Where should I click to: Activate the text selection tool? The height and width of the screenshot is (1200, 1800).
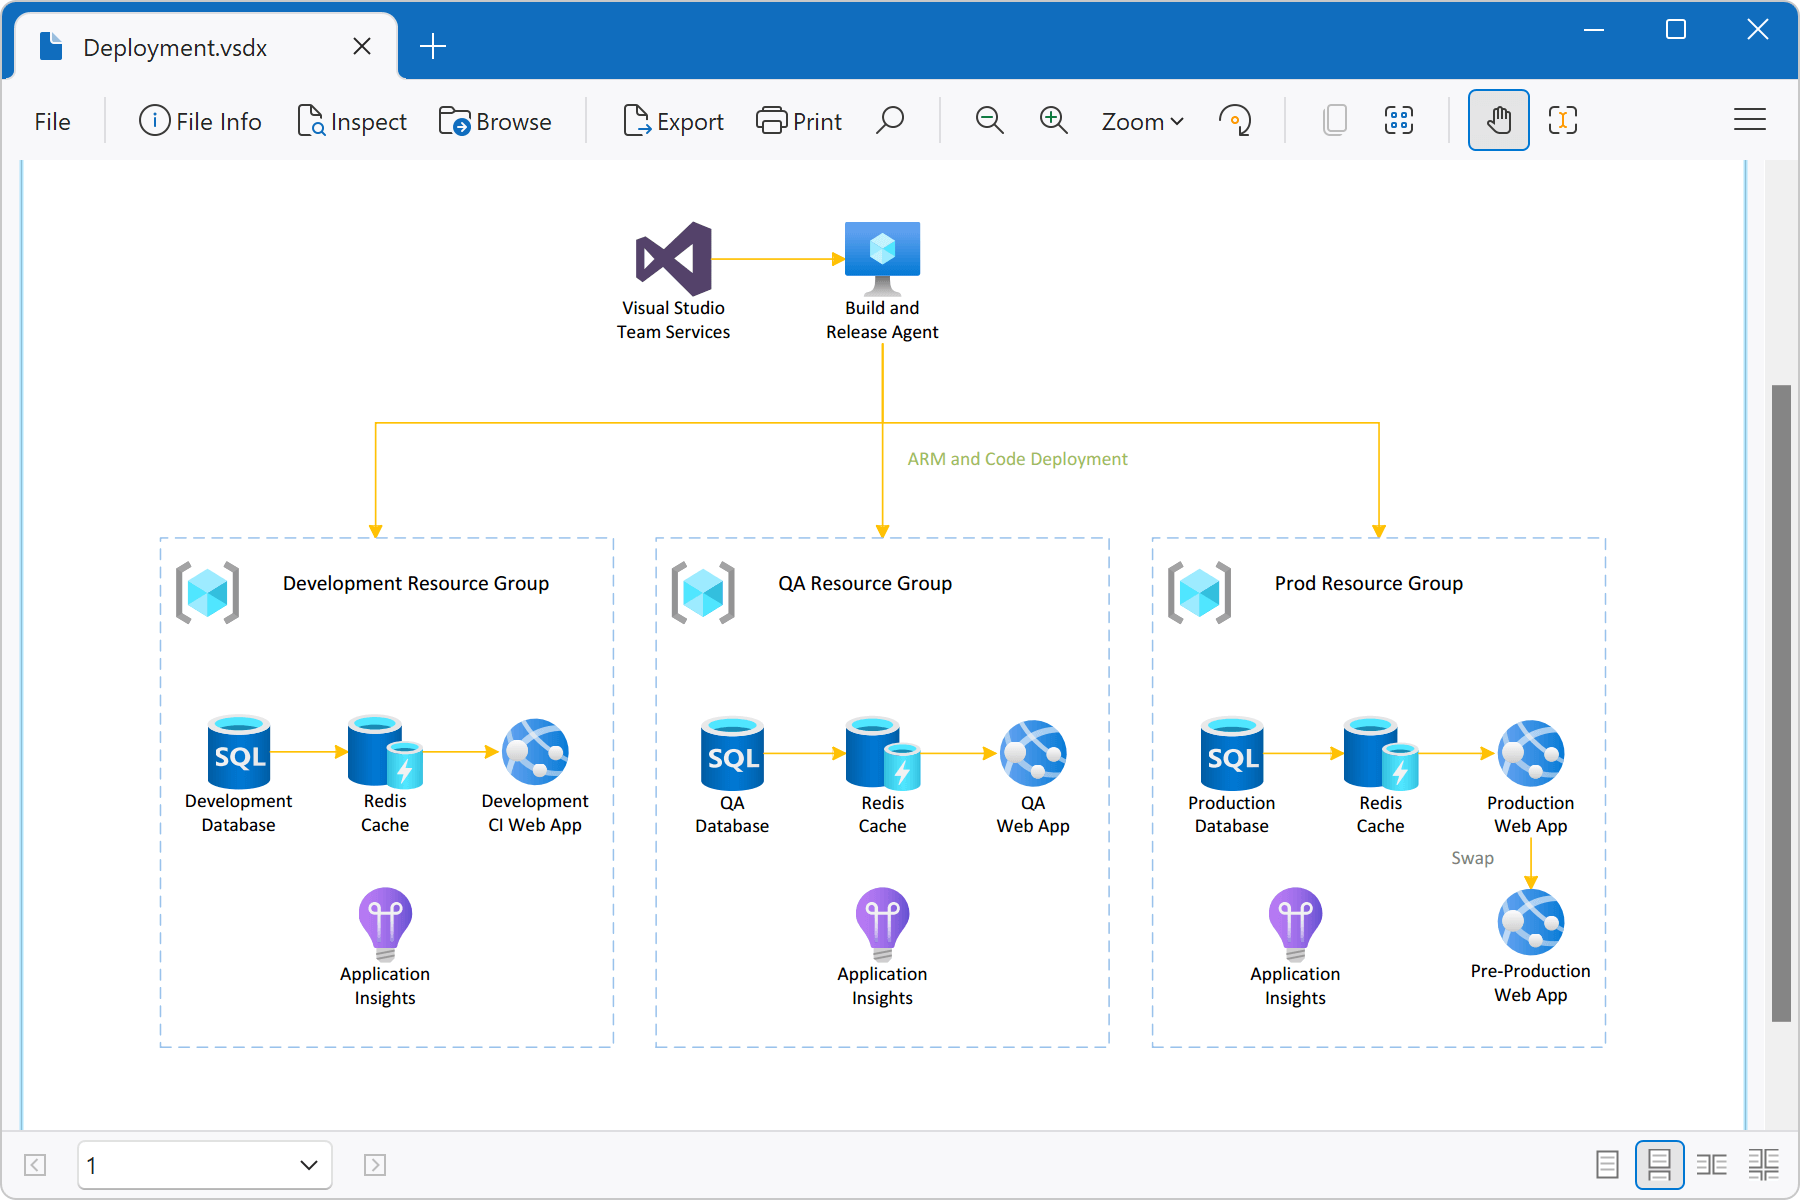pyautogui.click(x=1562, y=120)
